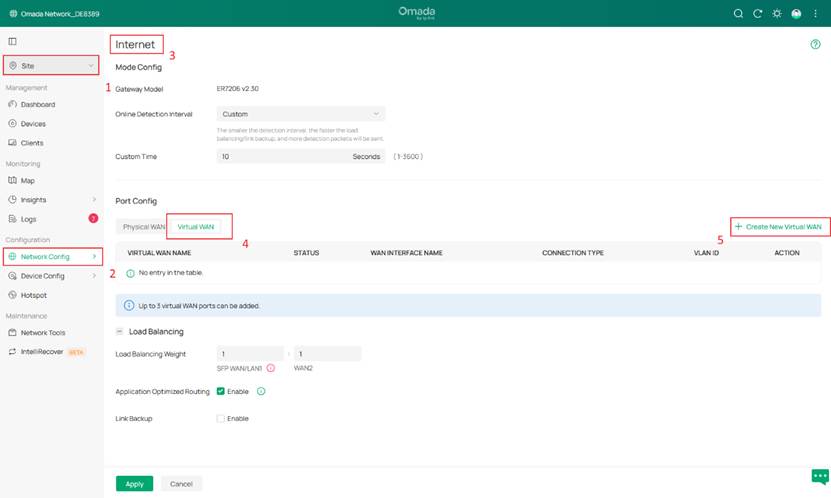The image size is (831, 498).
Task: Click the Apply button
Action: point(135,484)
